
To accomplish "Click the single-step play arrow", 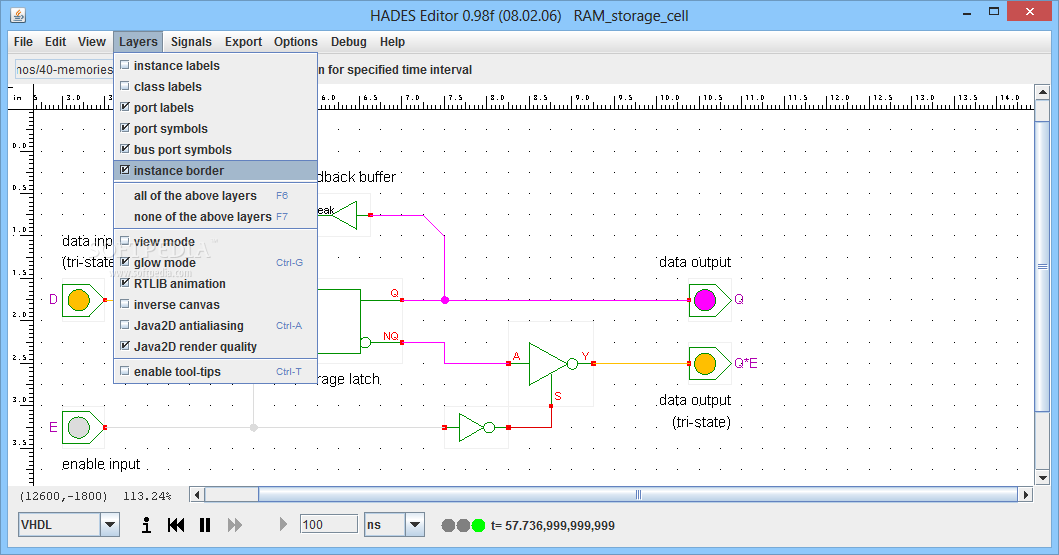I will pyautogui.click(x=283, y=525).
